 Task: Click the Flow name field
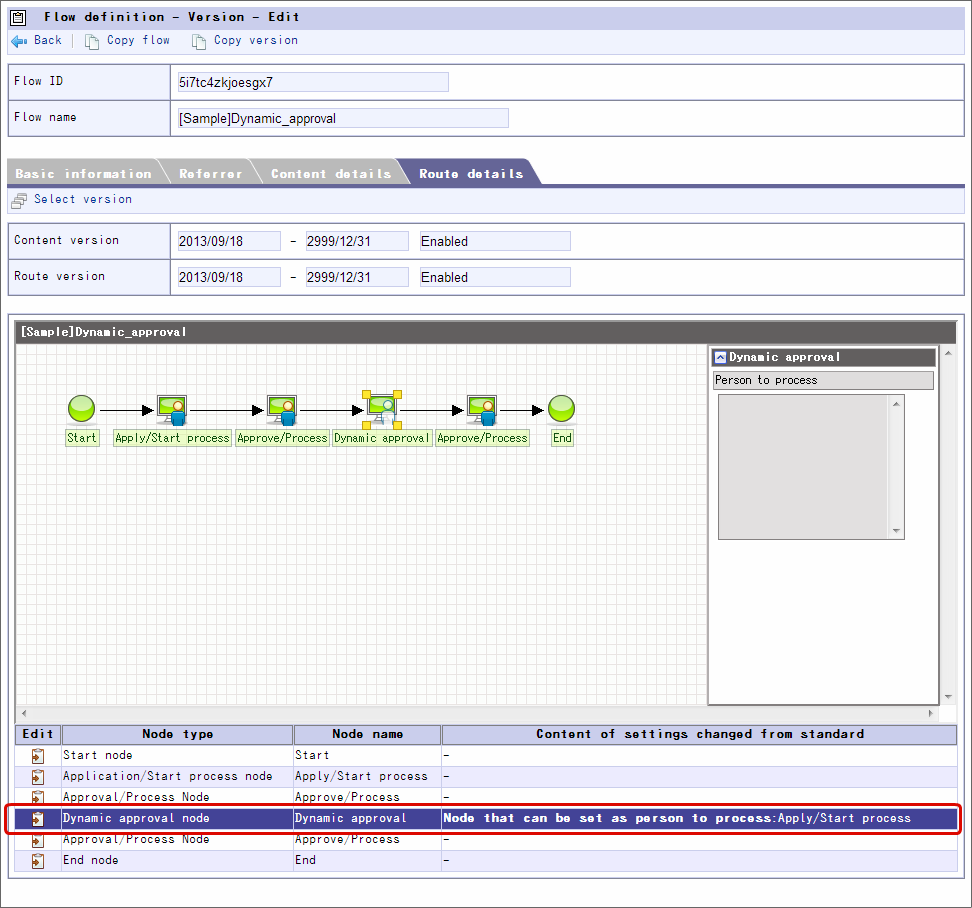[343, 118]
